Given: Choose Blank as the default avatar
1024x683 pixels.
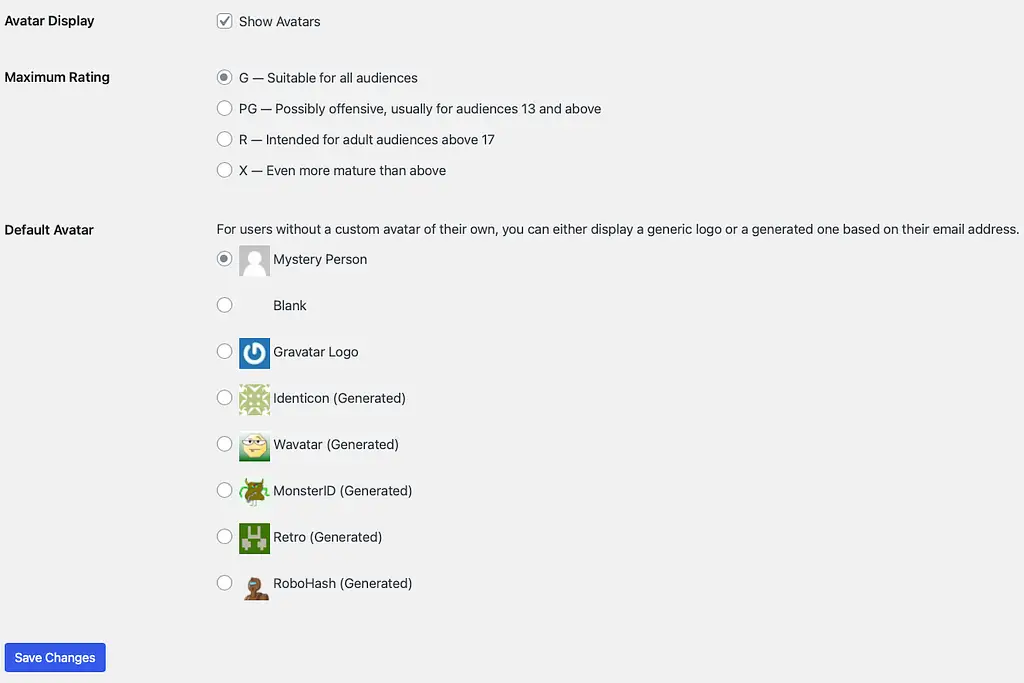Looking at the screenshot, I should [224, 304].
